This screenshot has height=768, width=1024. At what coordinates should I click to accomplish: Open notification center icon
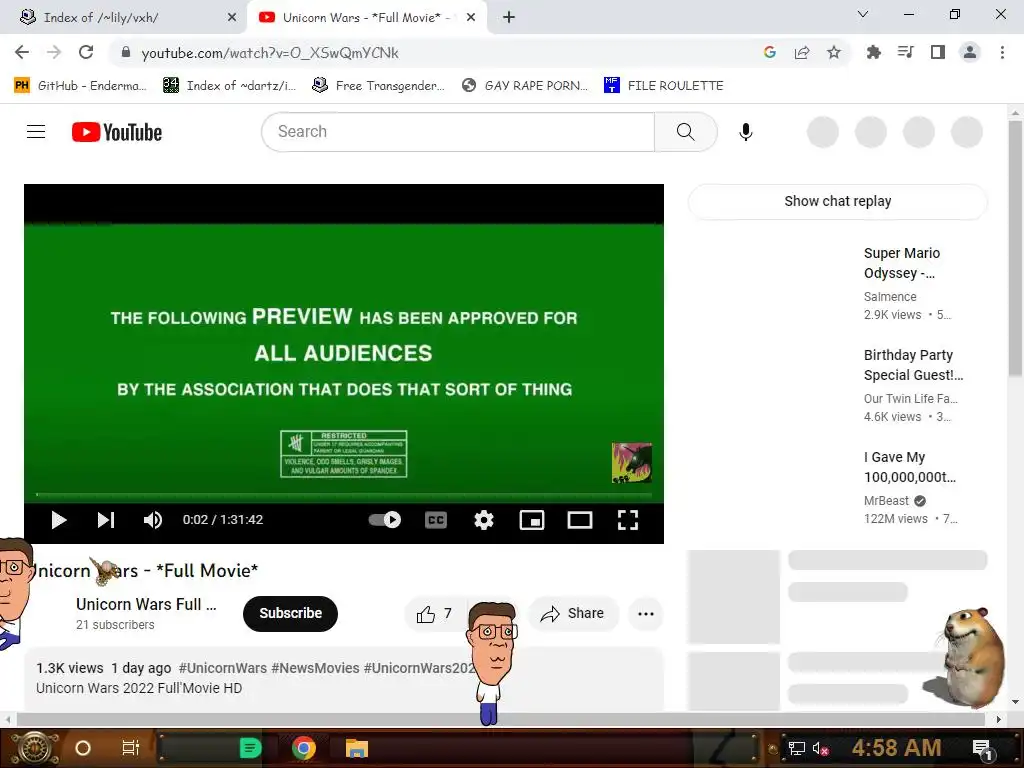982,748
